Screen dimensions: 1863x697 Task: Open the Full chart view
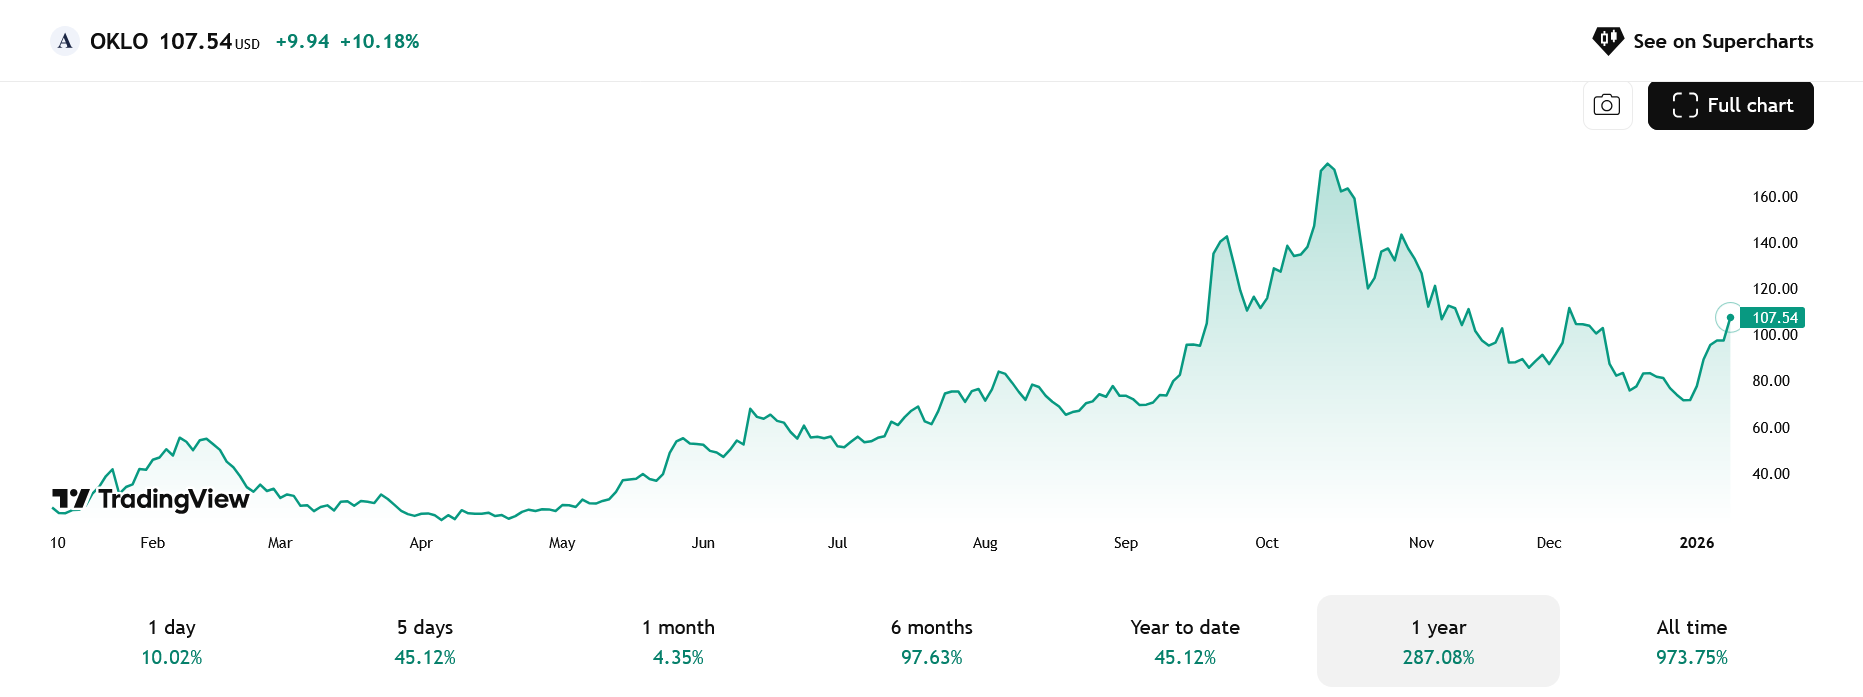coord(1731,105)
